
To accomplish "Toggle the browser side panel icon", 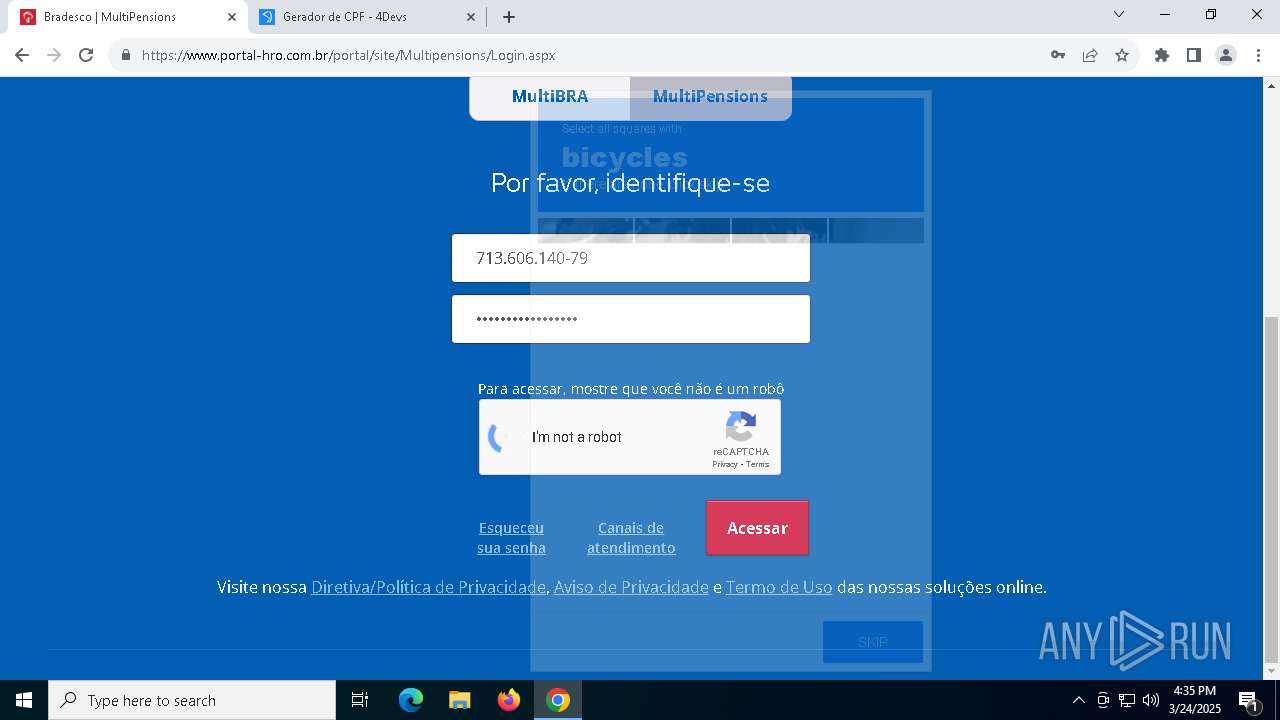I will 1194,55.
